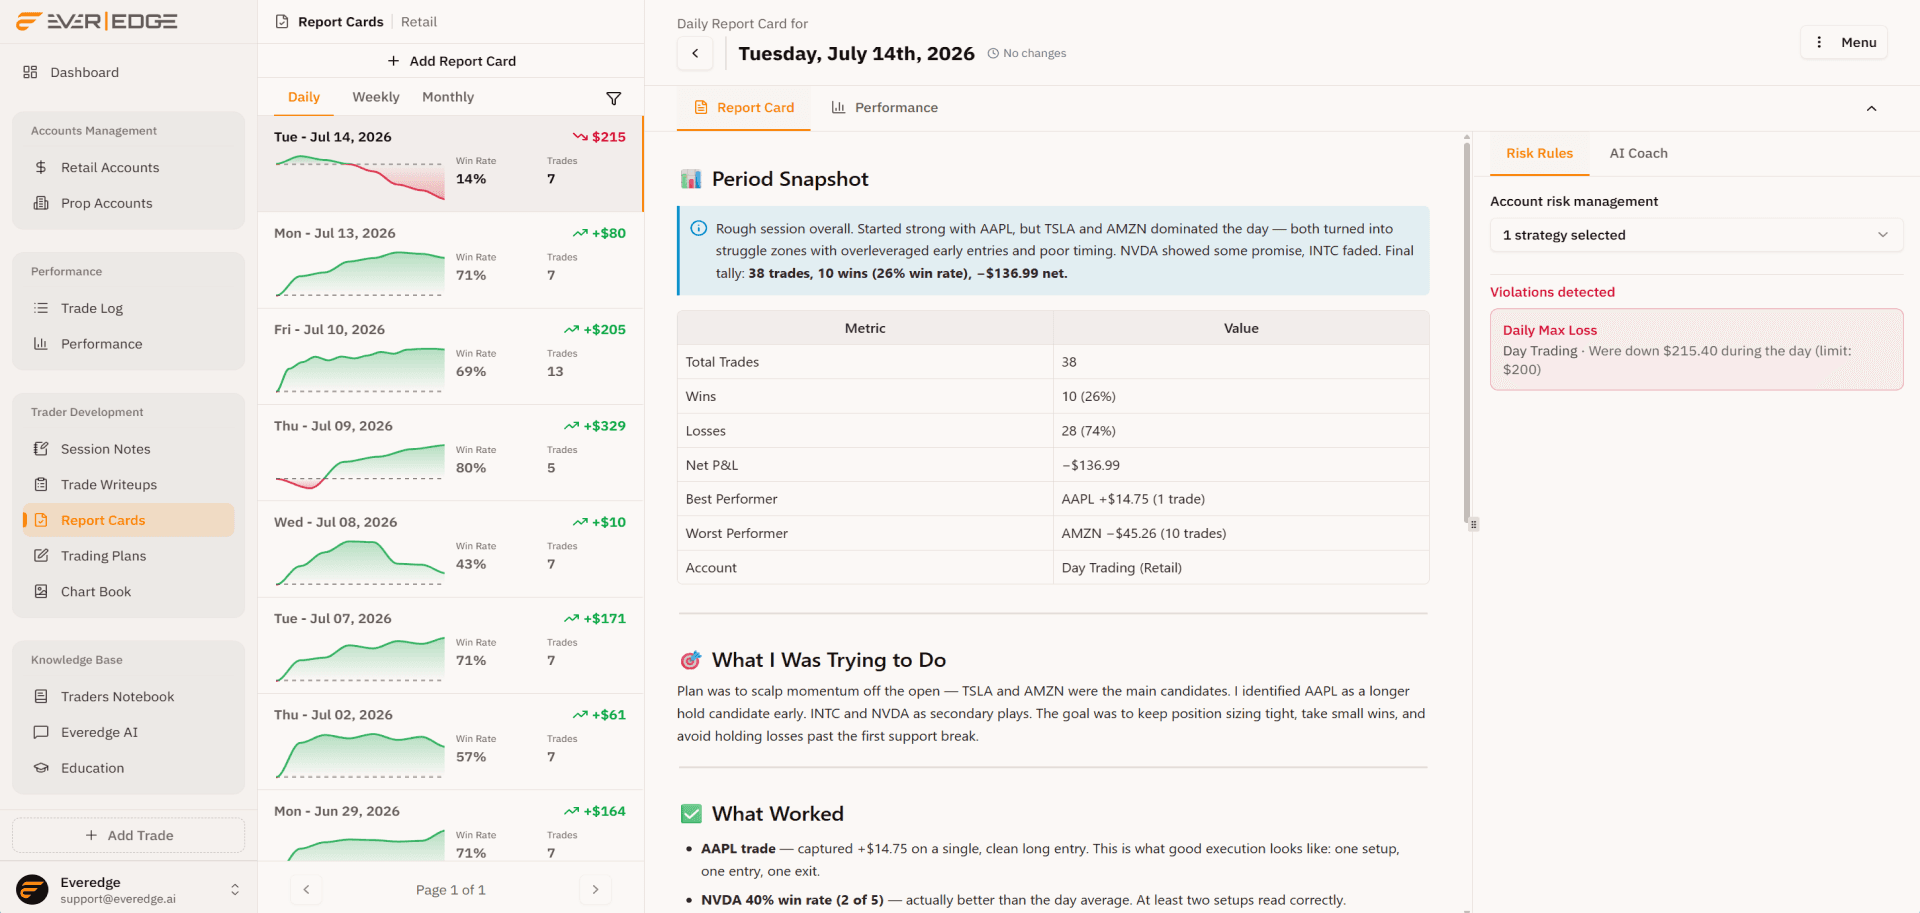Click the Period Snapshot chart emoji

[x=691, y=179]
